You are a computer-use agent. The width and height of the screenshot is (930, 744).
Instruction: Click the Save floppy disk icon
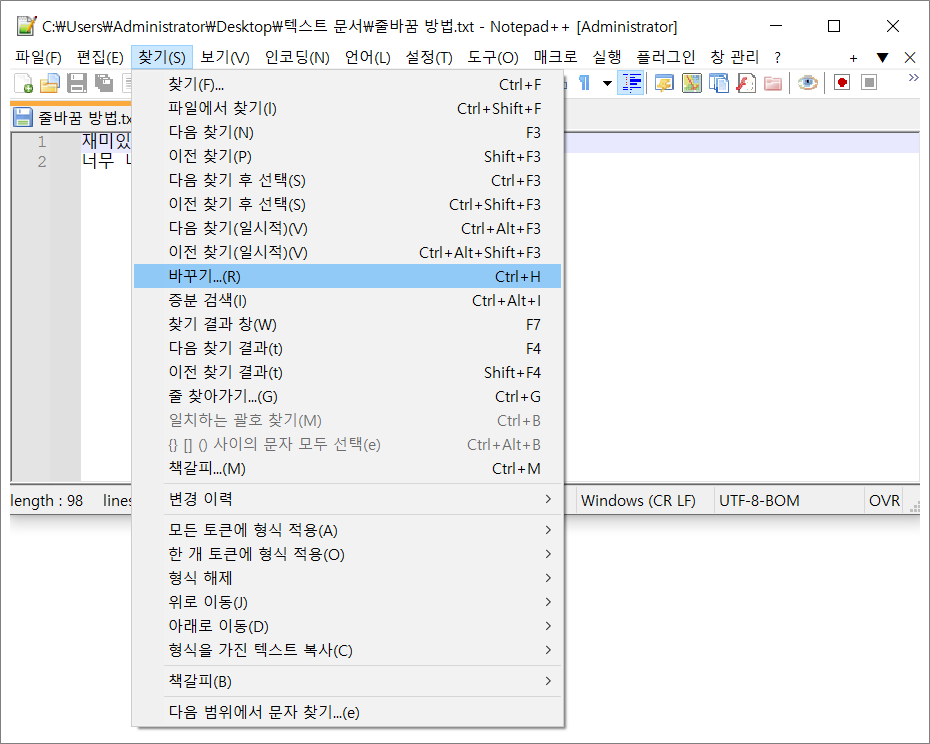pyautogui.click(x=77, y=83)
